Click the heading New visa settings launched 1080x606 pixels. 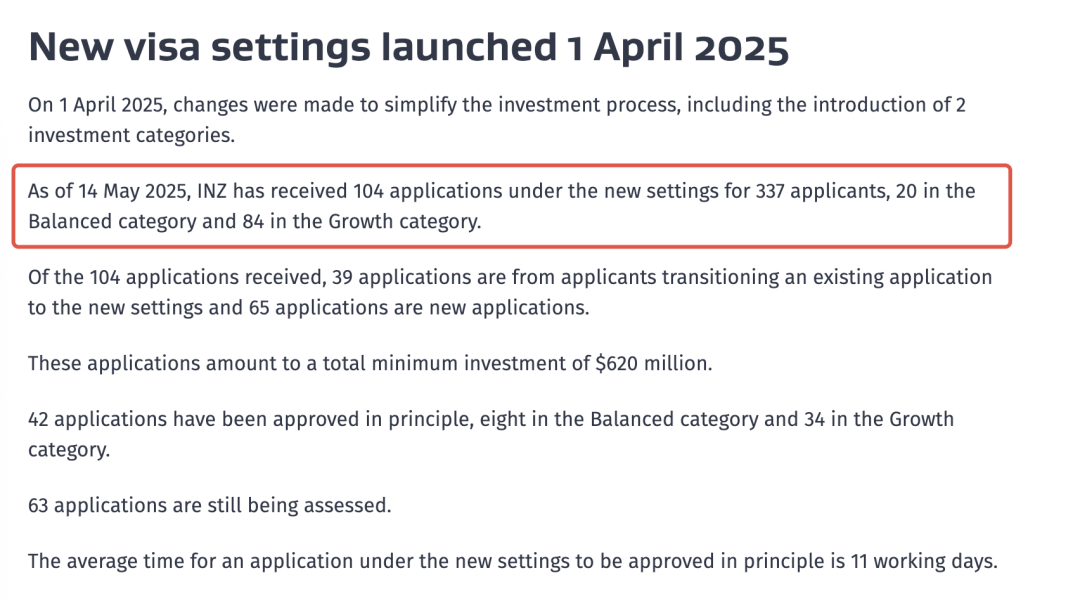pyautogui.click(x=408, y=47)
